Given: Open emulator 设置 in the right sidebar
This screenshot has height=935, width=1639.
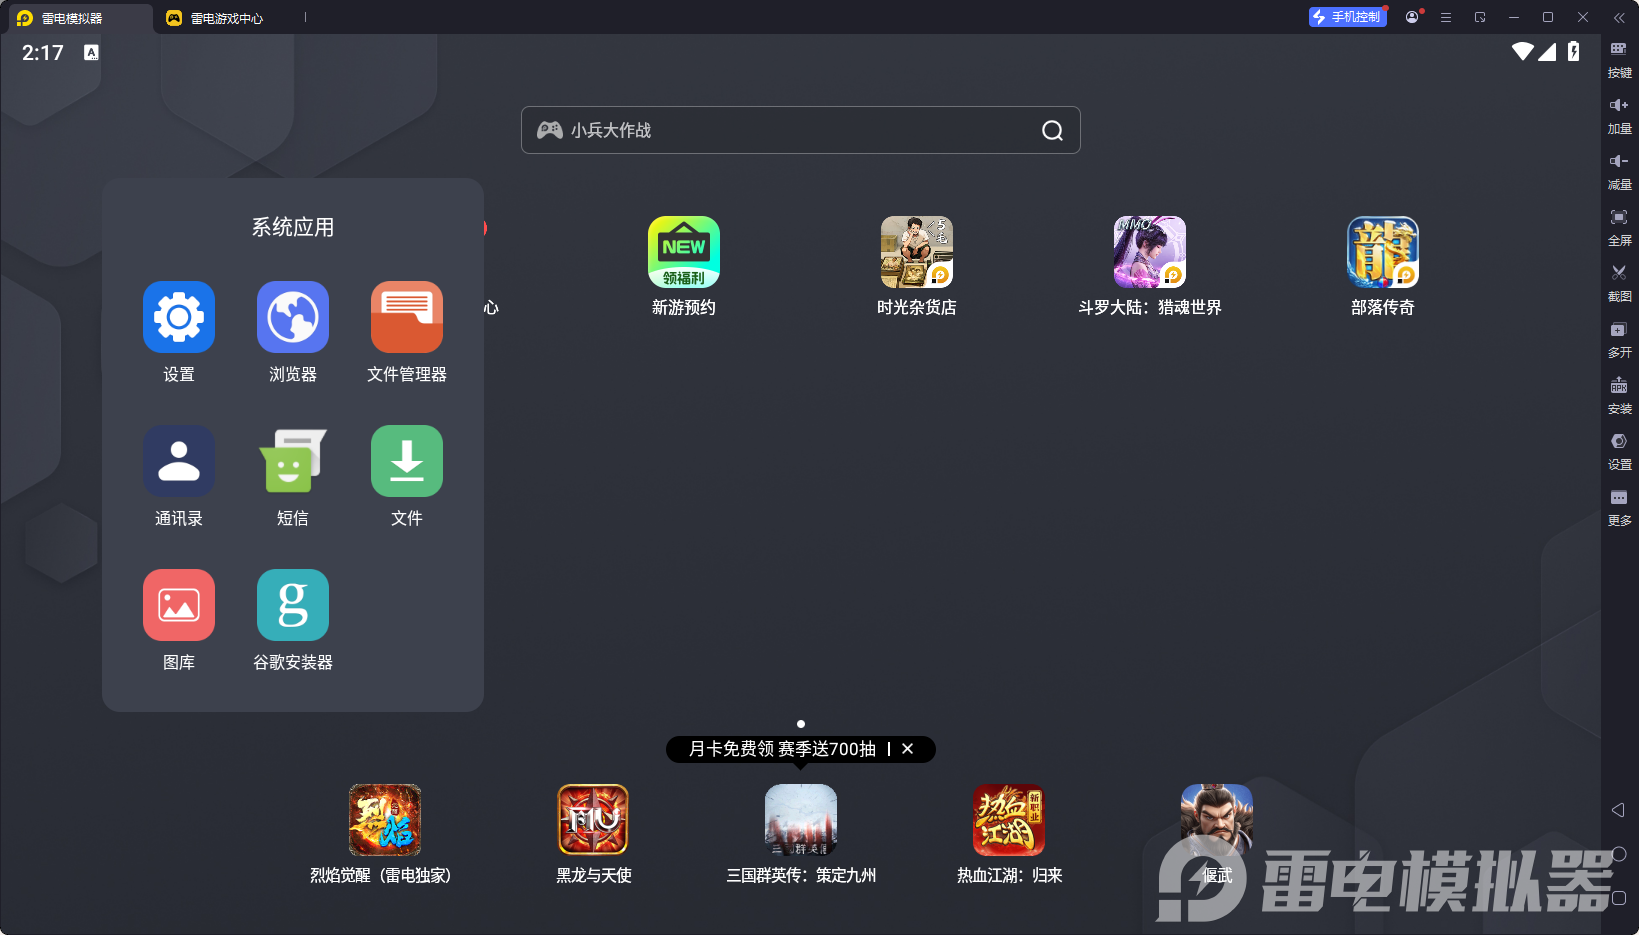Looking at the screenshot, I should [1619, 452].
